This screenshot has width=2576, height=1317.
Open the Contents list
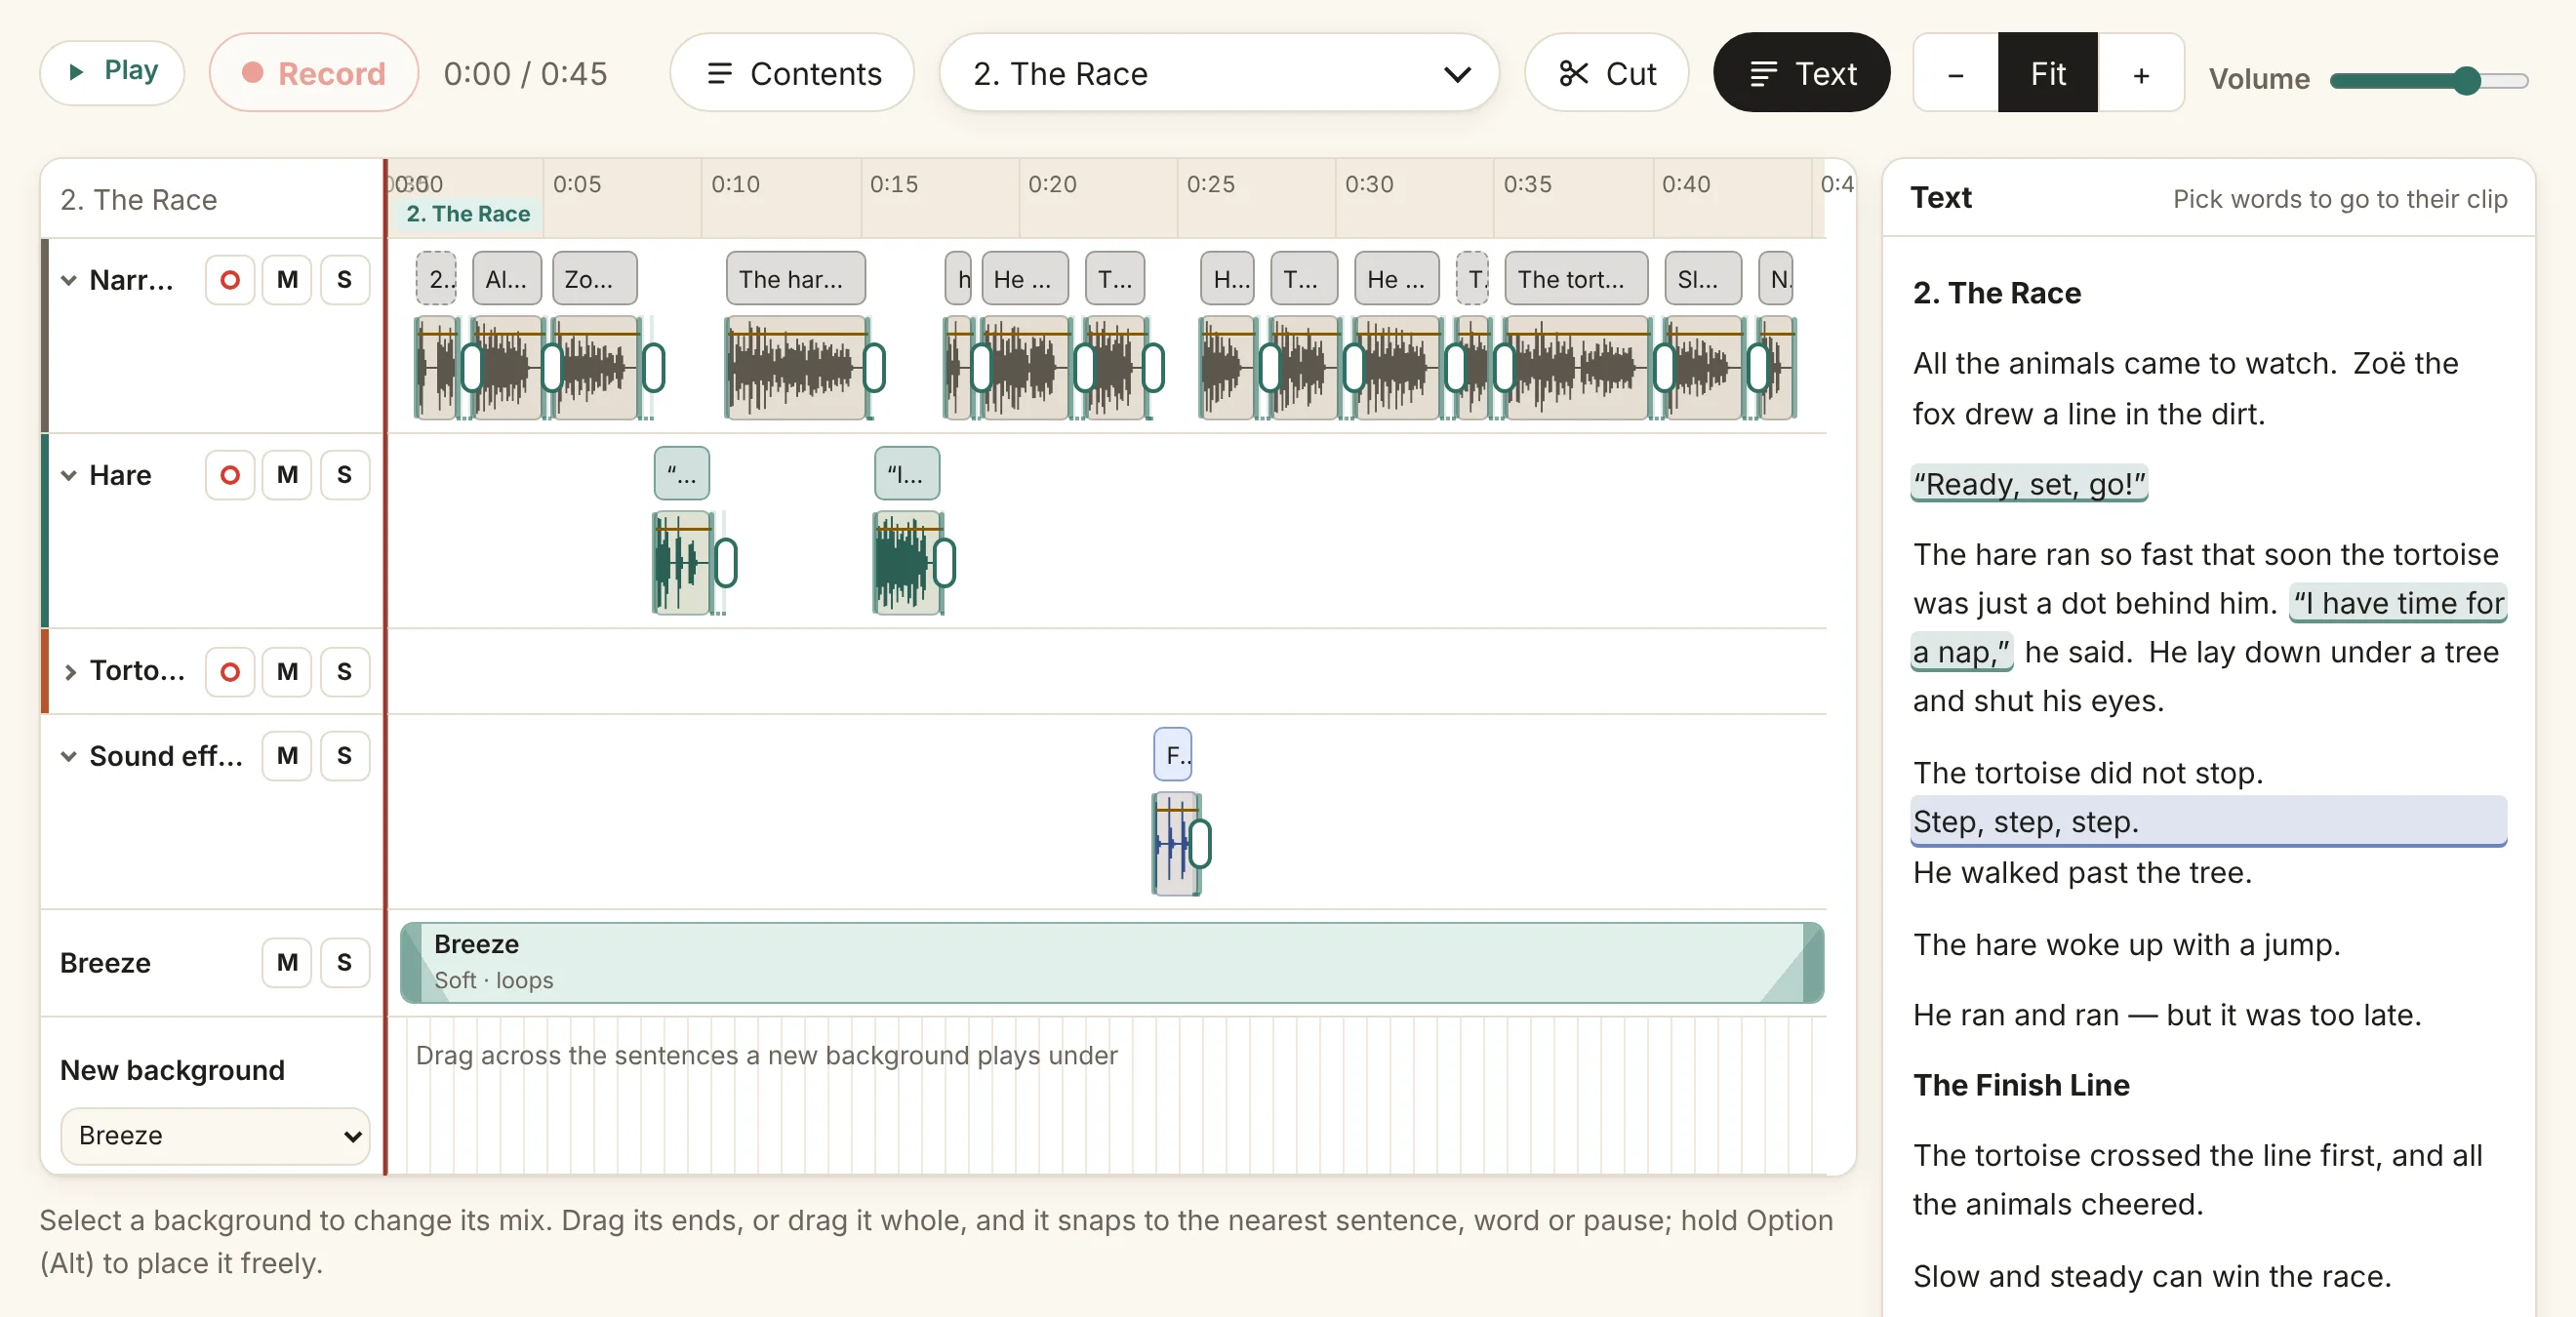pos(792,73)
